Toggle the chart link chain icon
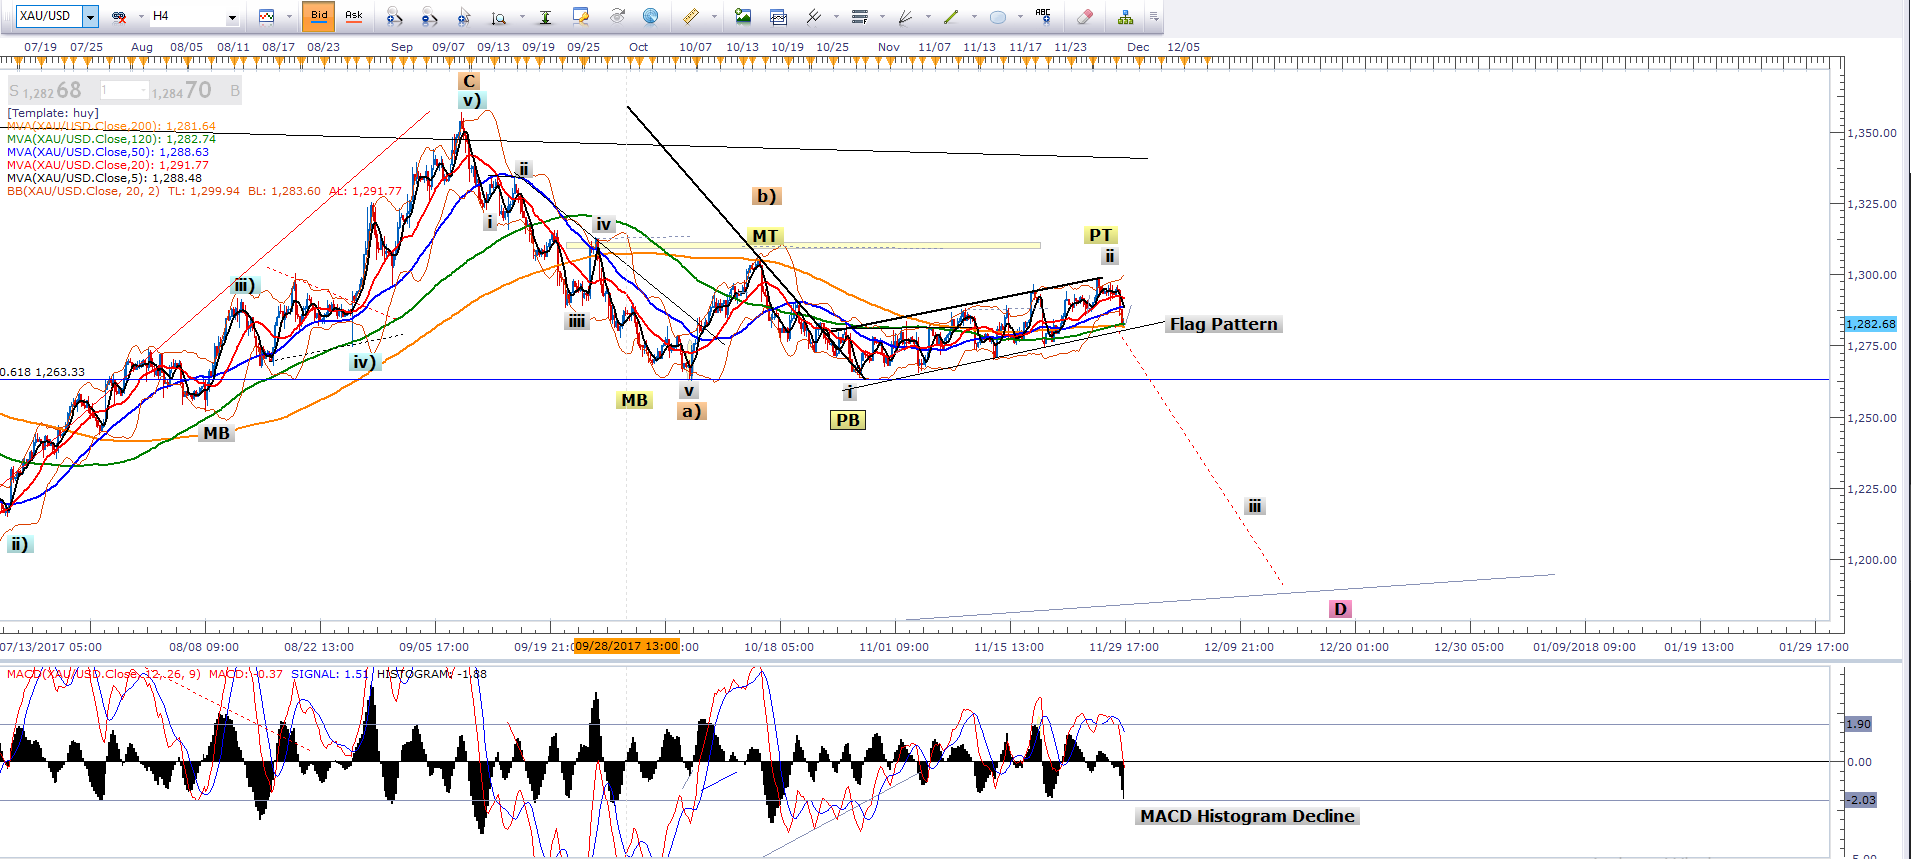The width and height of the screenshot is (1911, 859). [x=119, y=16]
